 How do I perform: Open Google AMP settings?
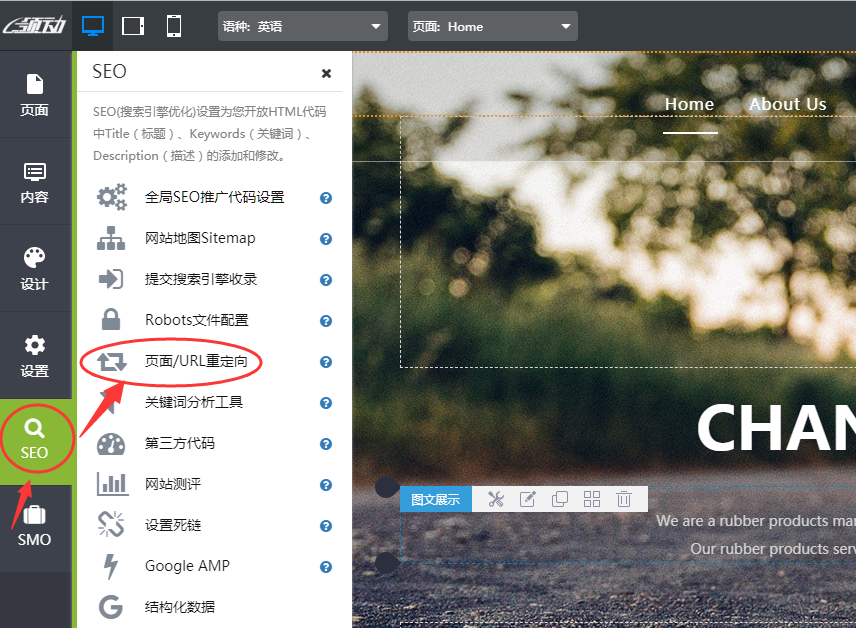(187, 566)
